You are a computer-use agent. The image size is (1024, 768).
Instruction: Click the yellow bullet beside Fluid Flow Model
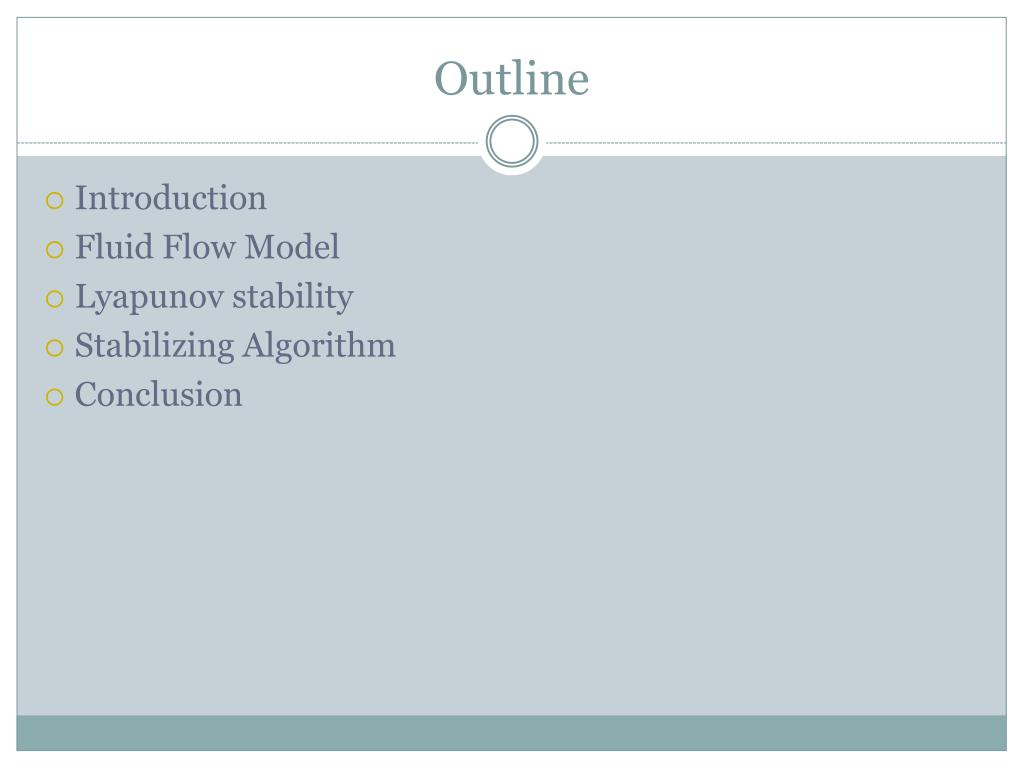(55, 249)
